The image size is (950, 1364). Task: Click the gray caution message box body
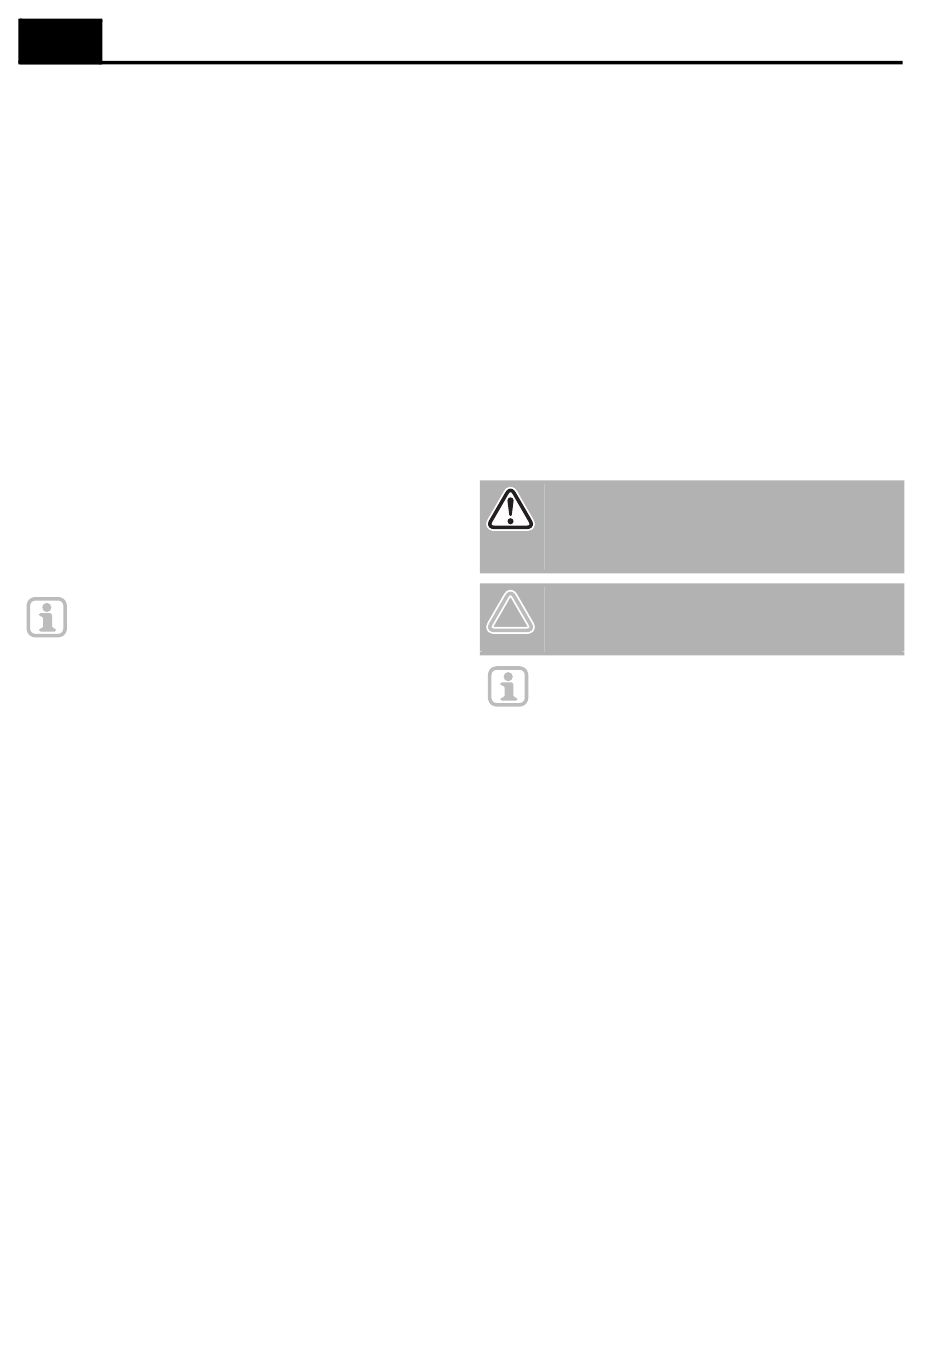click(x=724, y=618)
